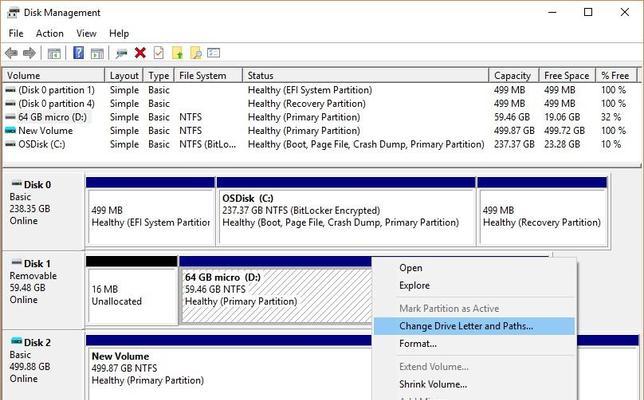Click the folder with green arrow icon
Viewport: 644px width, 400px height.
pyautogui.click(x=177, y=53)
